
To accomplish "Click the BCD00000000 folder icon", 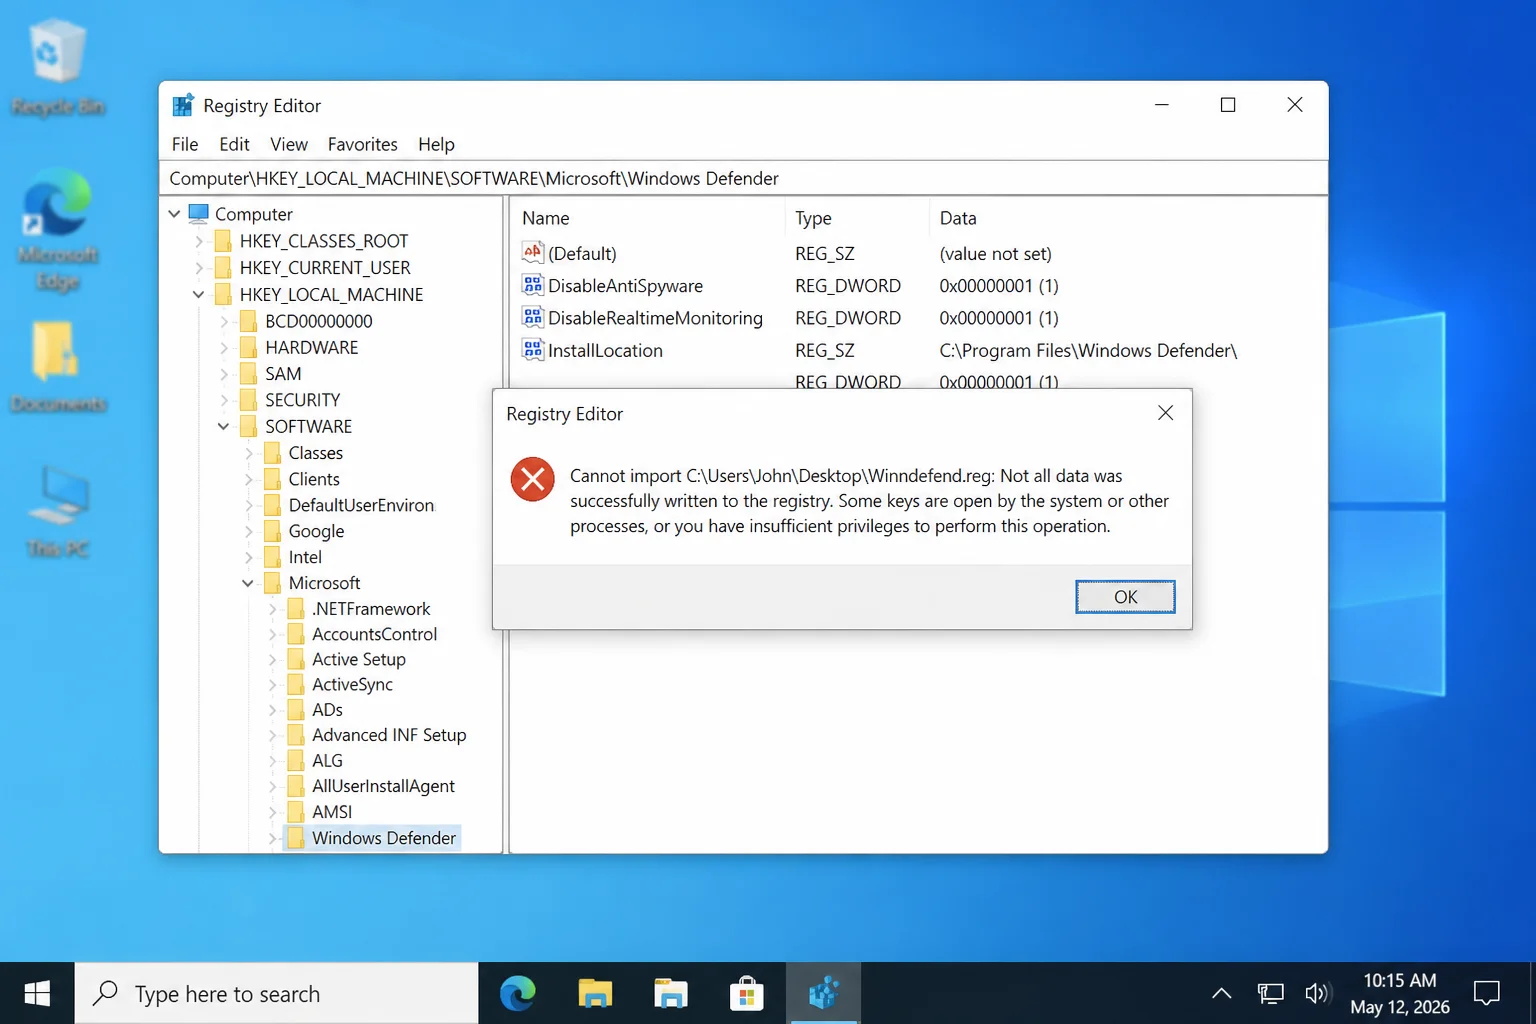I will pos(248,321).
